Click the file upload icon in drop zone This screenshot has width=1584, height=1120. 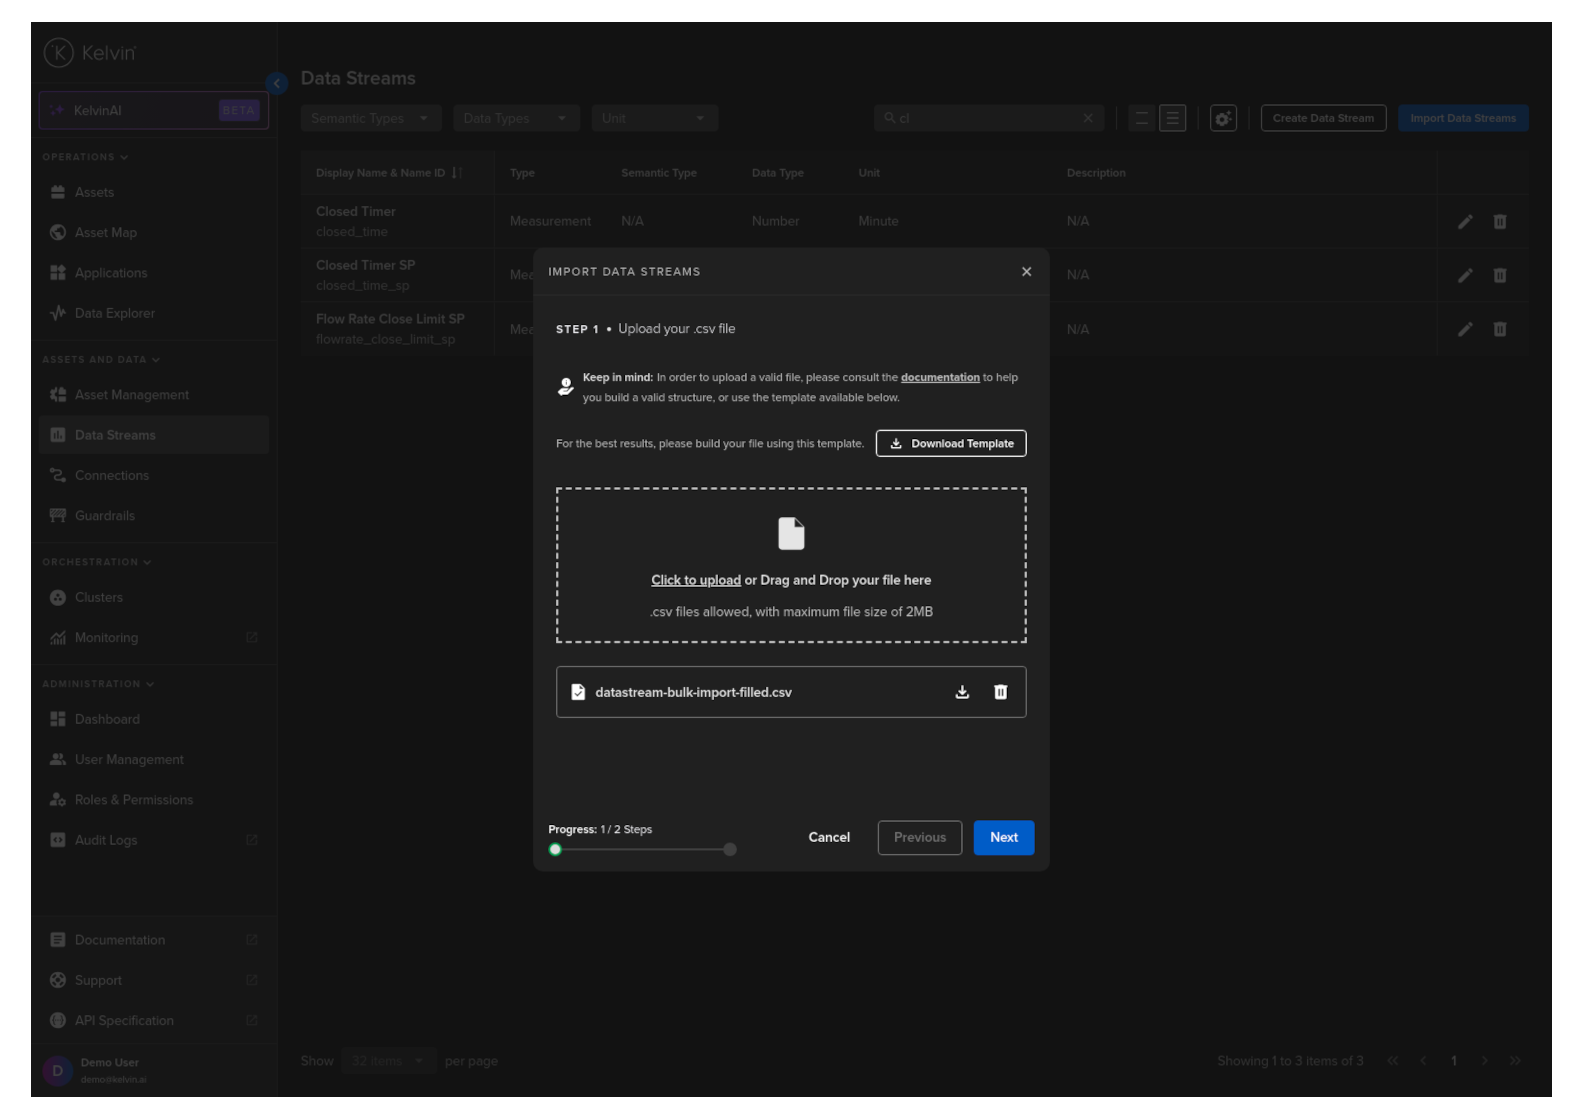[791, 534]
